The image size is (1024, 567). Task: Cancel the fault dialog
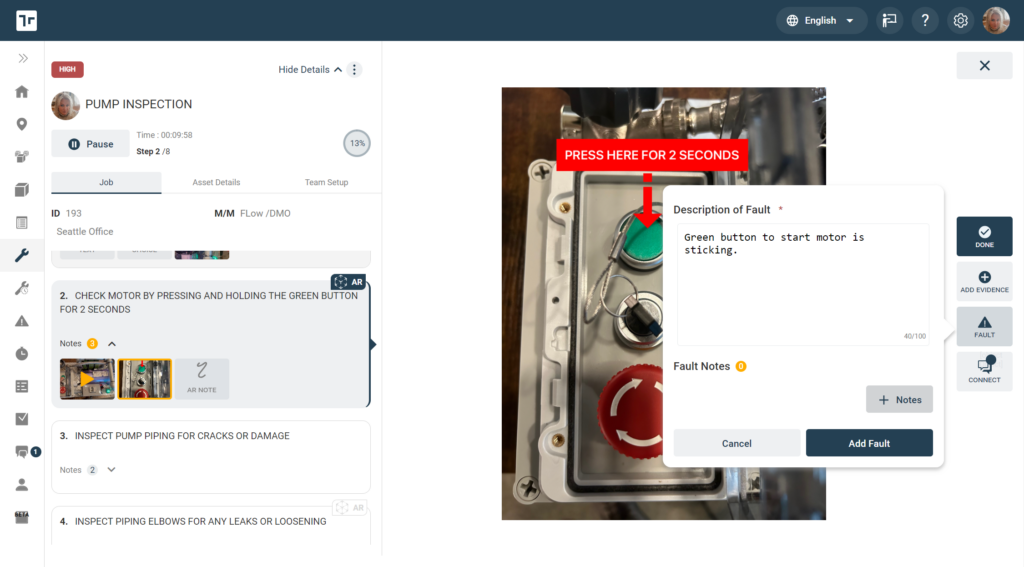[x=737, y=443]
